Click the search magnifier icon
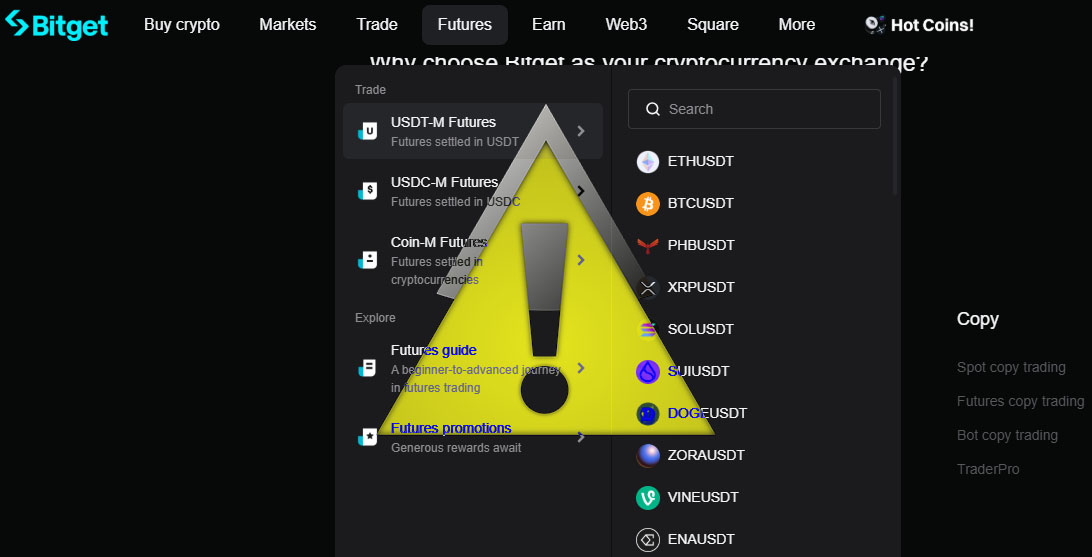This screenshot has width=1092, height=557. click(653, 109)
